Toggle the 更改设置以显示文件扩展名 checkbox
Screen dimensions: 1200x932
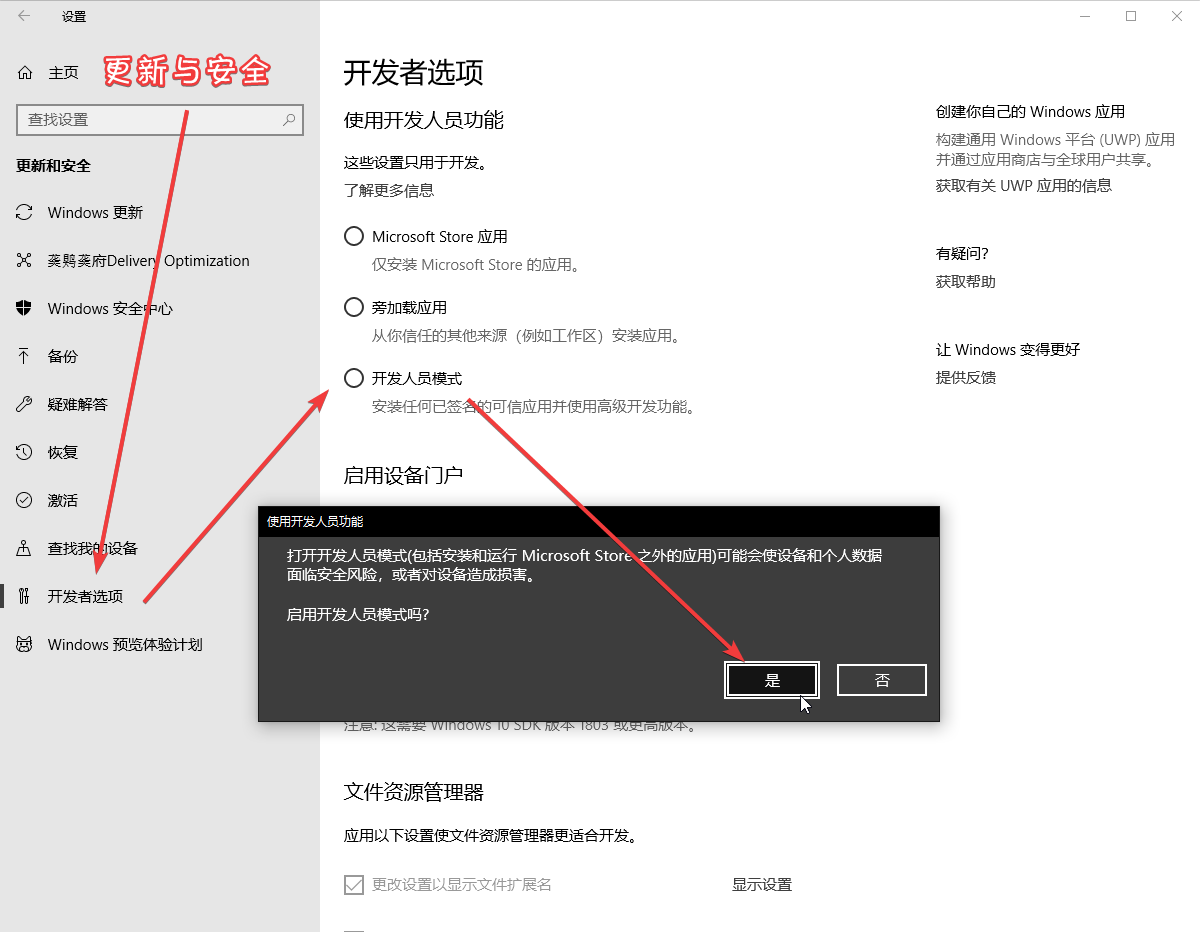pyautogui.click(x=354, y=885)
